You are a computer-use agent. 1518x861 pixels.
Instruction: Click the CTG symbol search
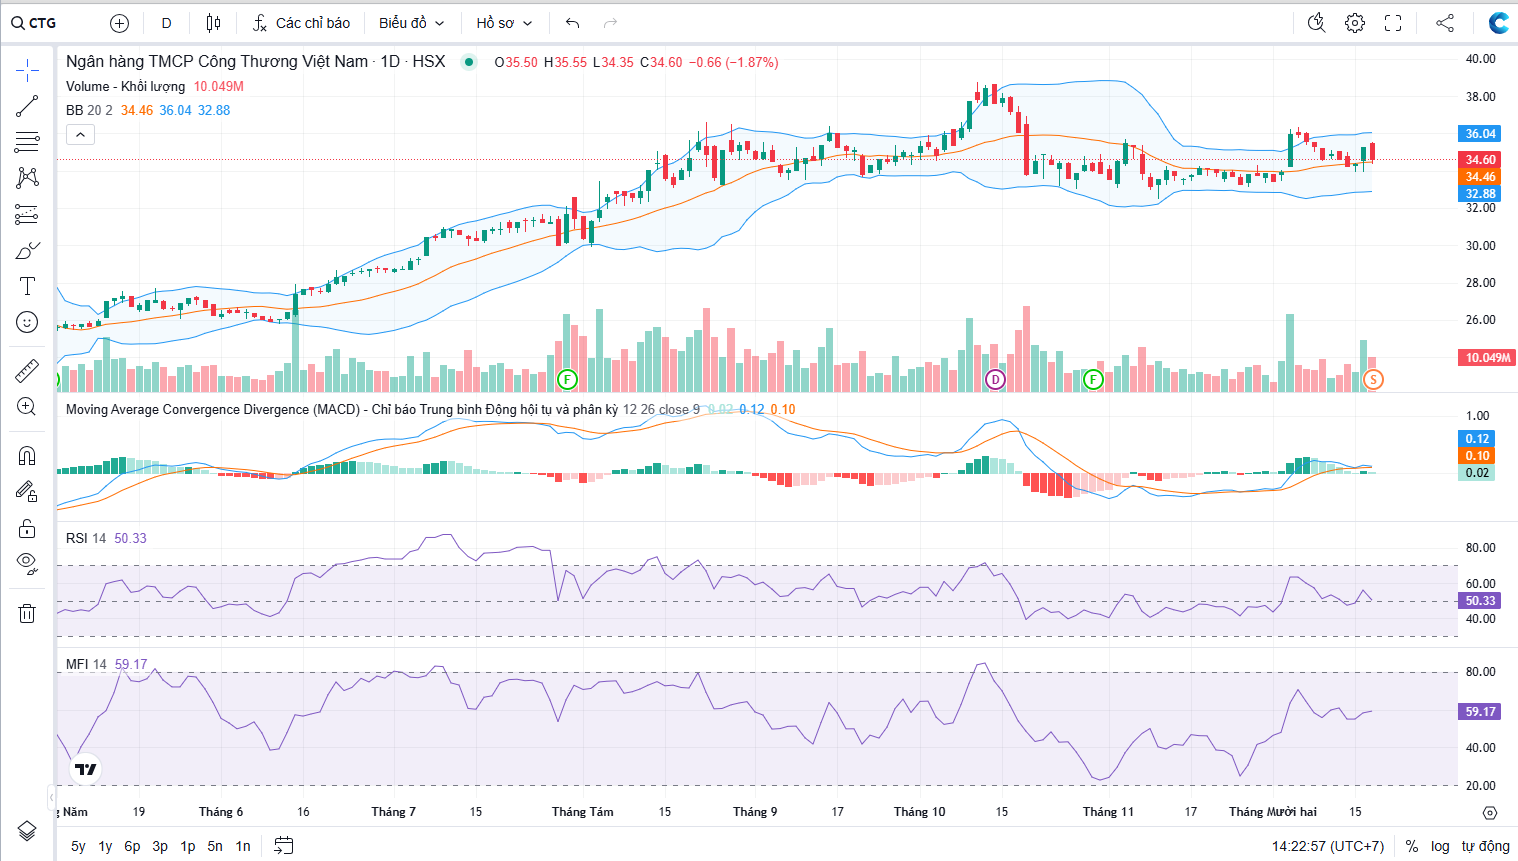pos(35,23)
